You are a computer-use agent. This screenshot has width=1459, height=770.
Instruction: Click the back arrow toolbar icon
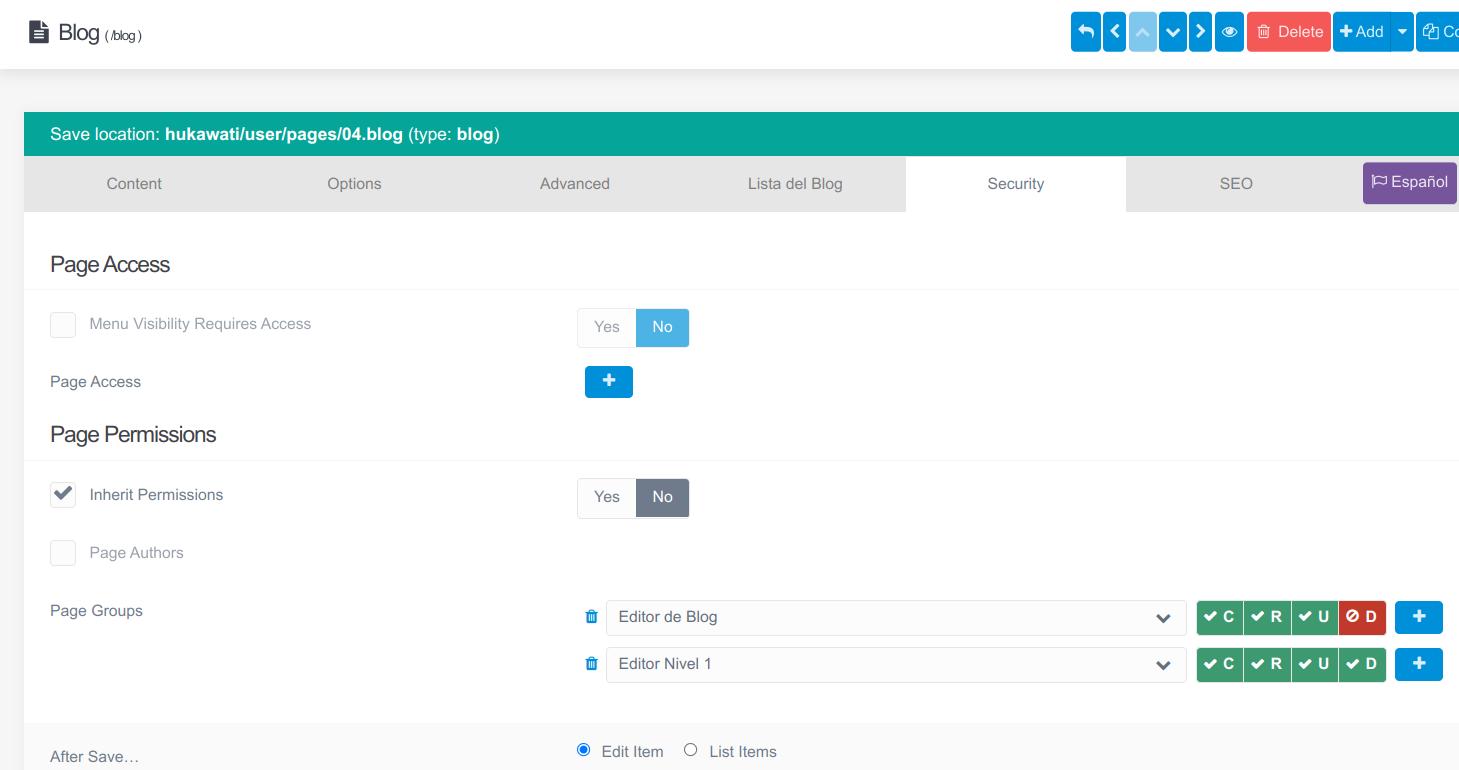pyautogui.click(x=1085, y=32)
